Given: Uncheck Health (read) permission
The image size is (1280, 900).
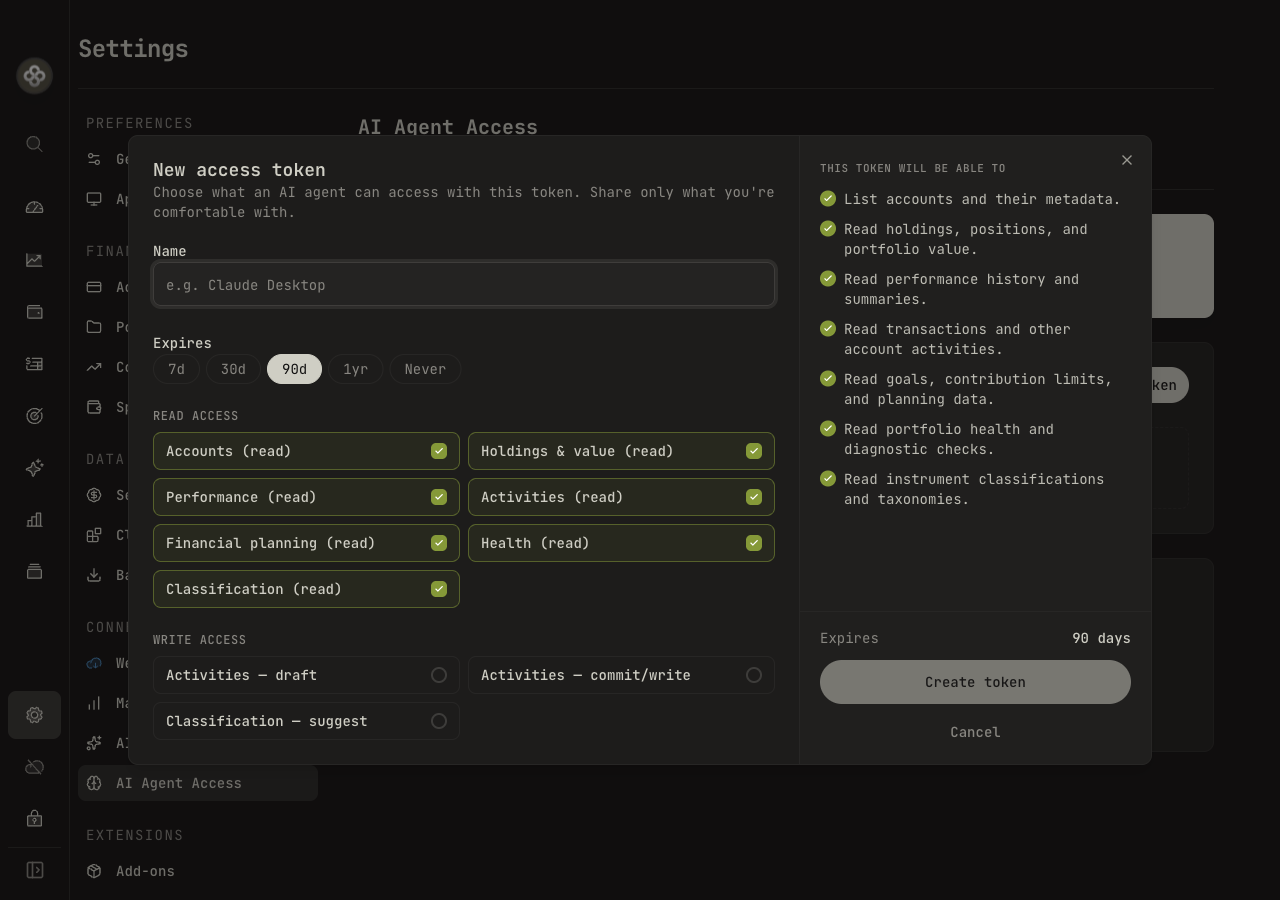Looking at the screenshot, I should pos(754,543).
